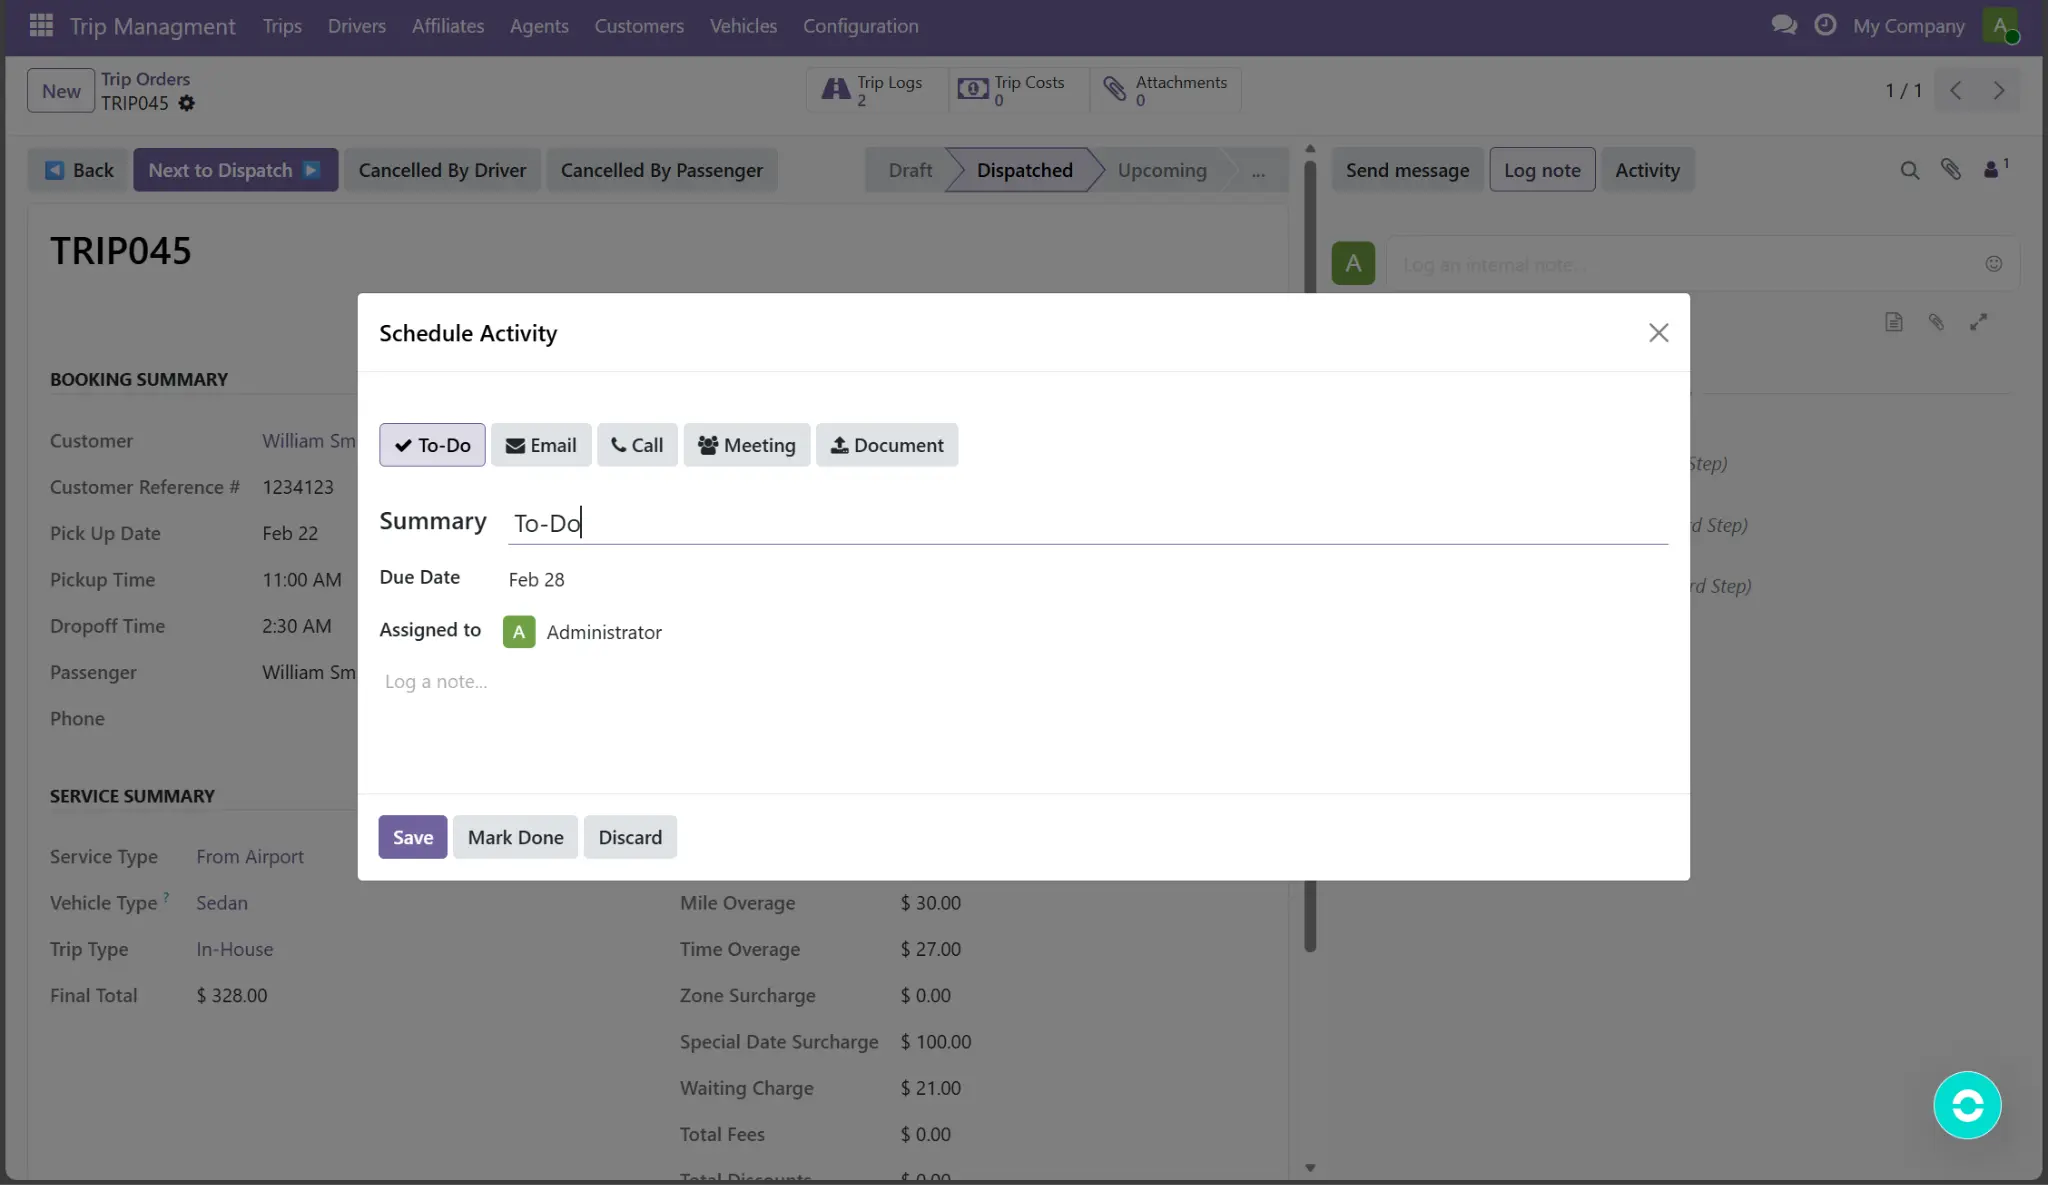Click the user avatar in top bar
This screenshot has width=2048, height=1185.
click(x=2001, y=26)
